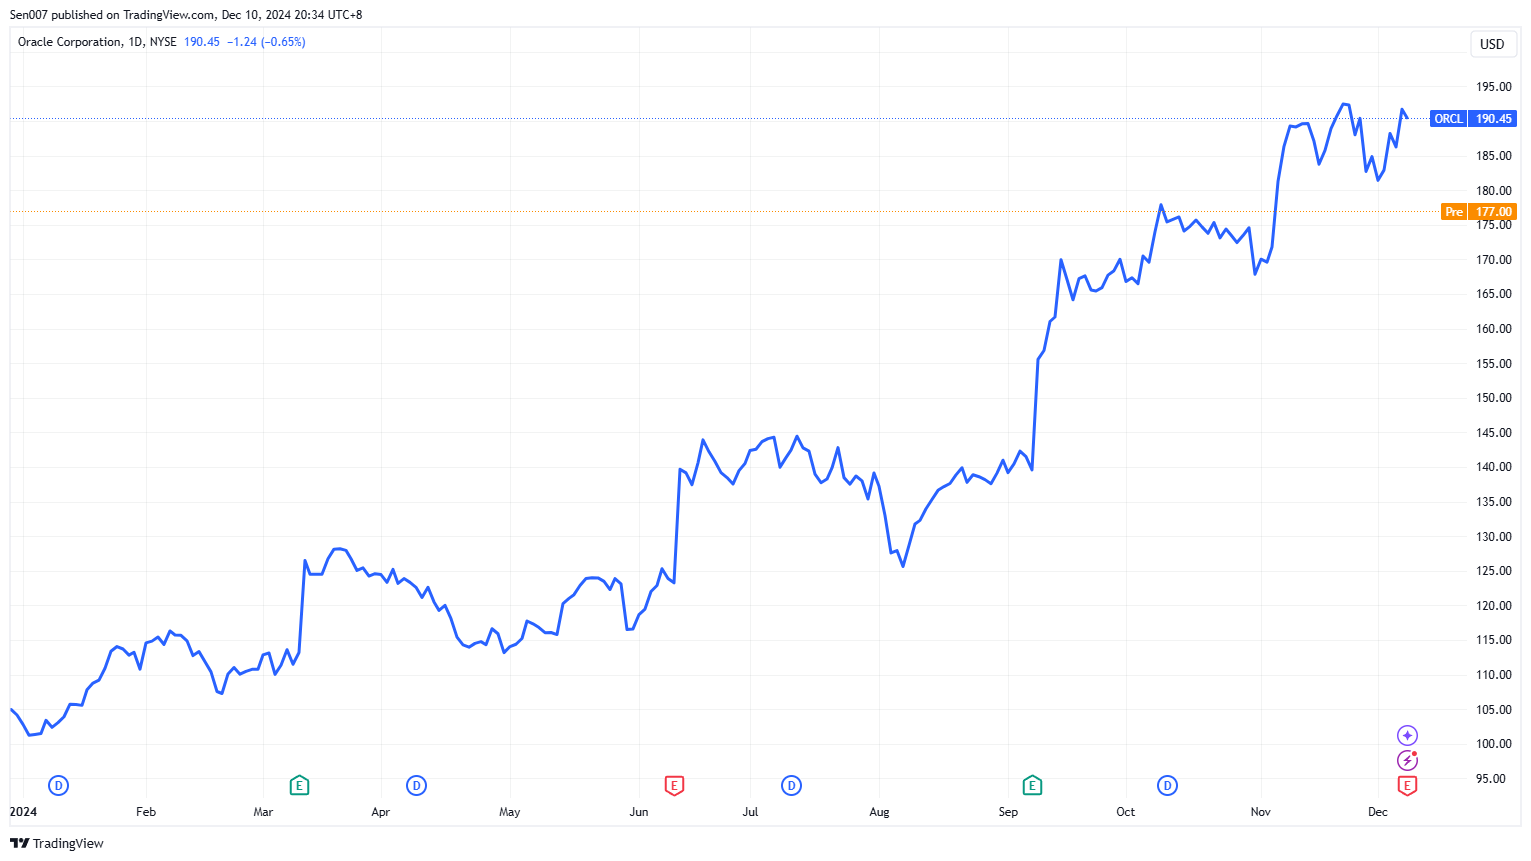Click the September earnings E marker
Screen dimensions: 1531x861
[1032, 786]
